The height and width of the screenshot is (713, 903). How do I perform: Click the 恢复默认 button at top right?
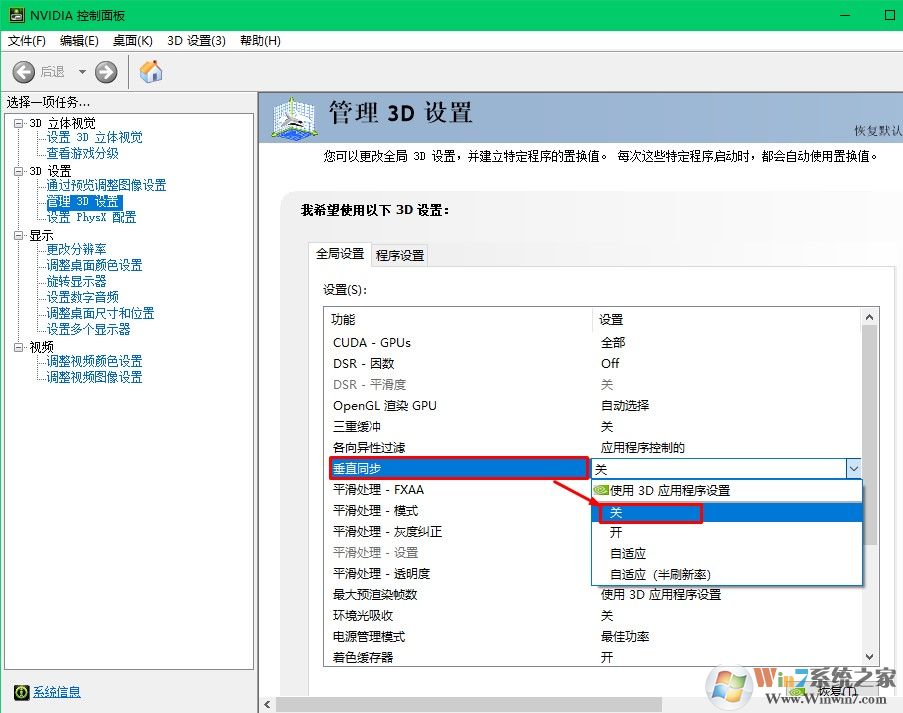click(x=877, y=131)
